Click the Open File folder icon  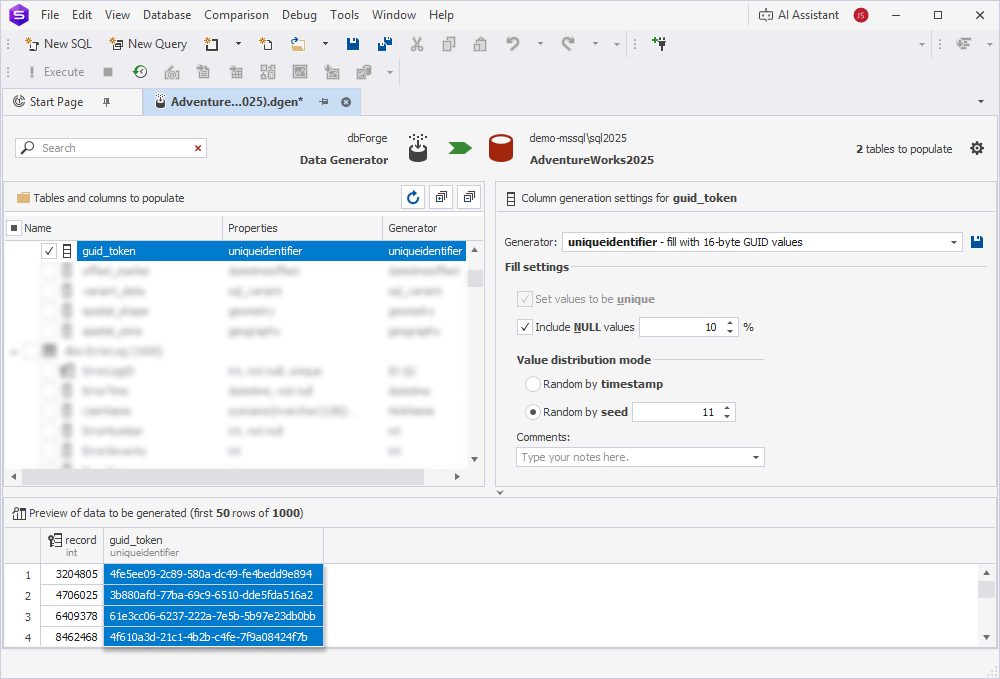tap(298, 44)
